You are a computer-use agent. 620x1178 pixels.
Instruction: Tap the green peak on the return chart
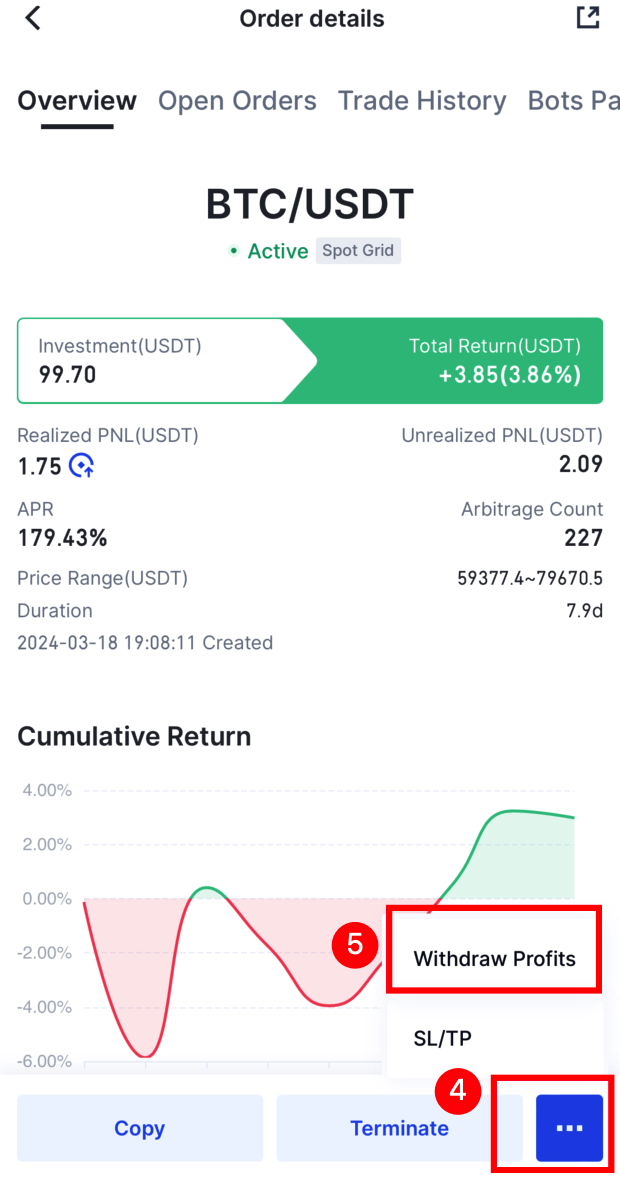515,811
